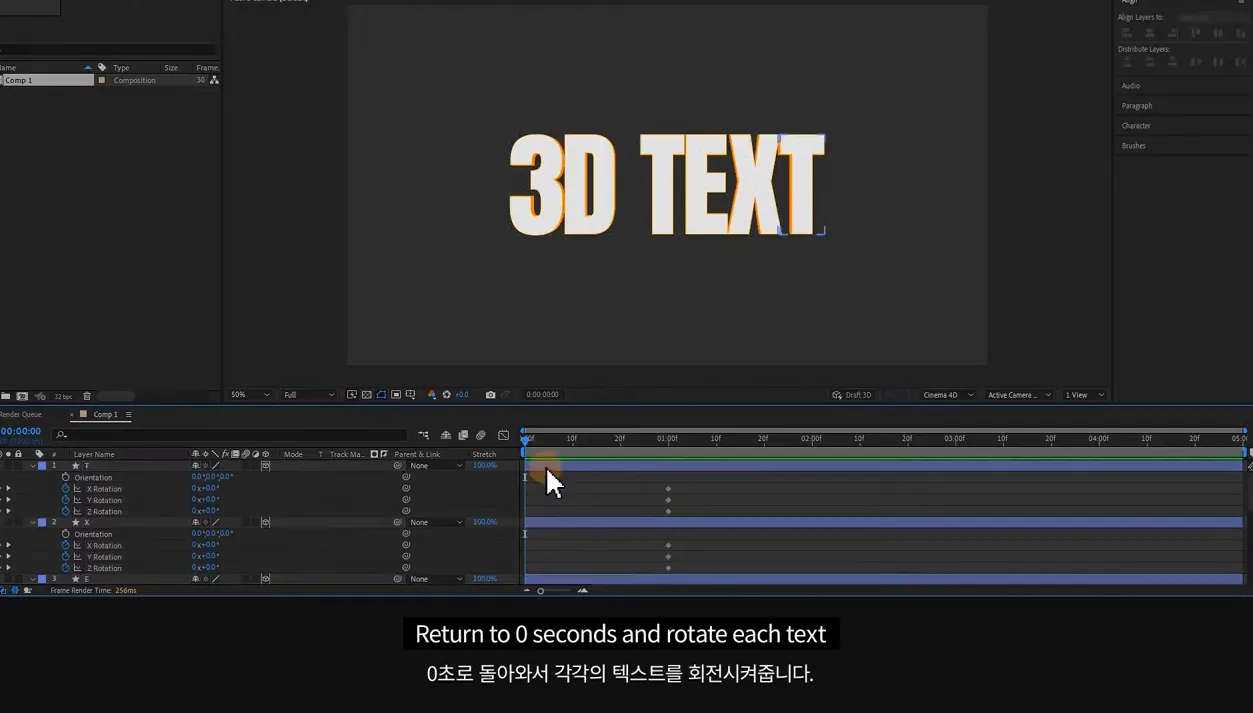This screenshot has height=713, width=1253.
Task: Click the Stretch value of layer T
Action: click(485, 466)
